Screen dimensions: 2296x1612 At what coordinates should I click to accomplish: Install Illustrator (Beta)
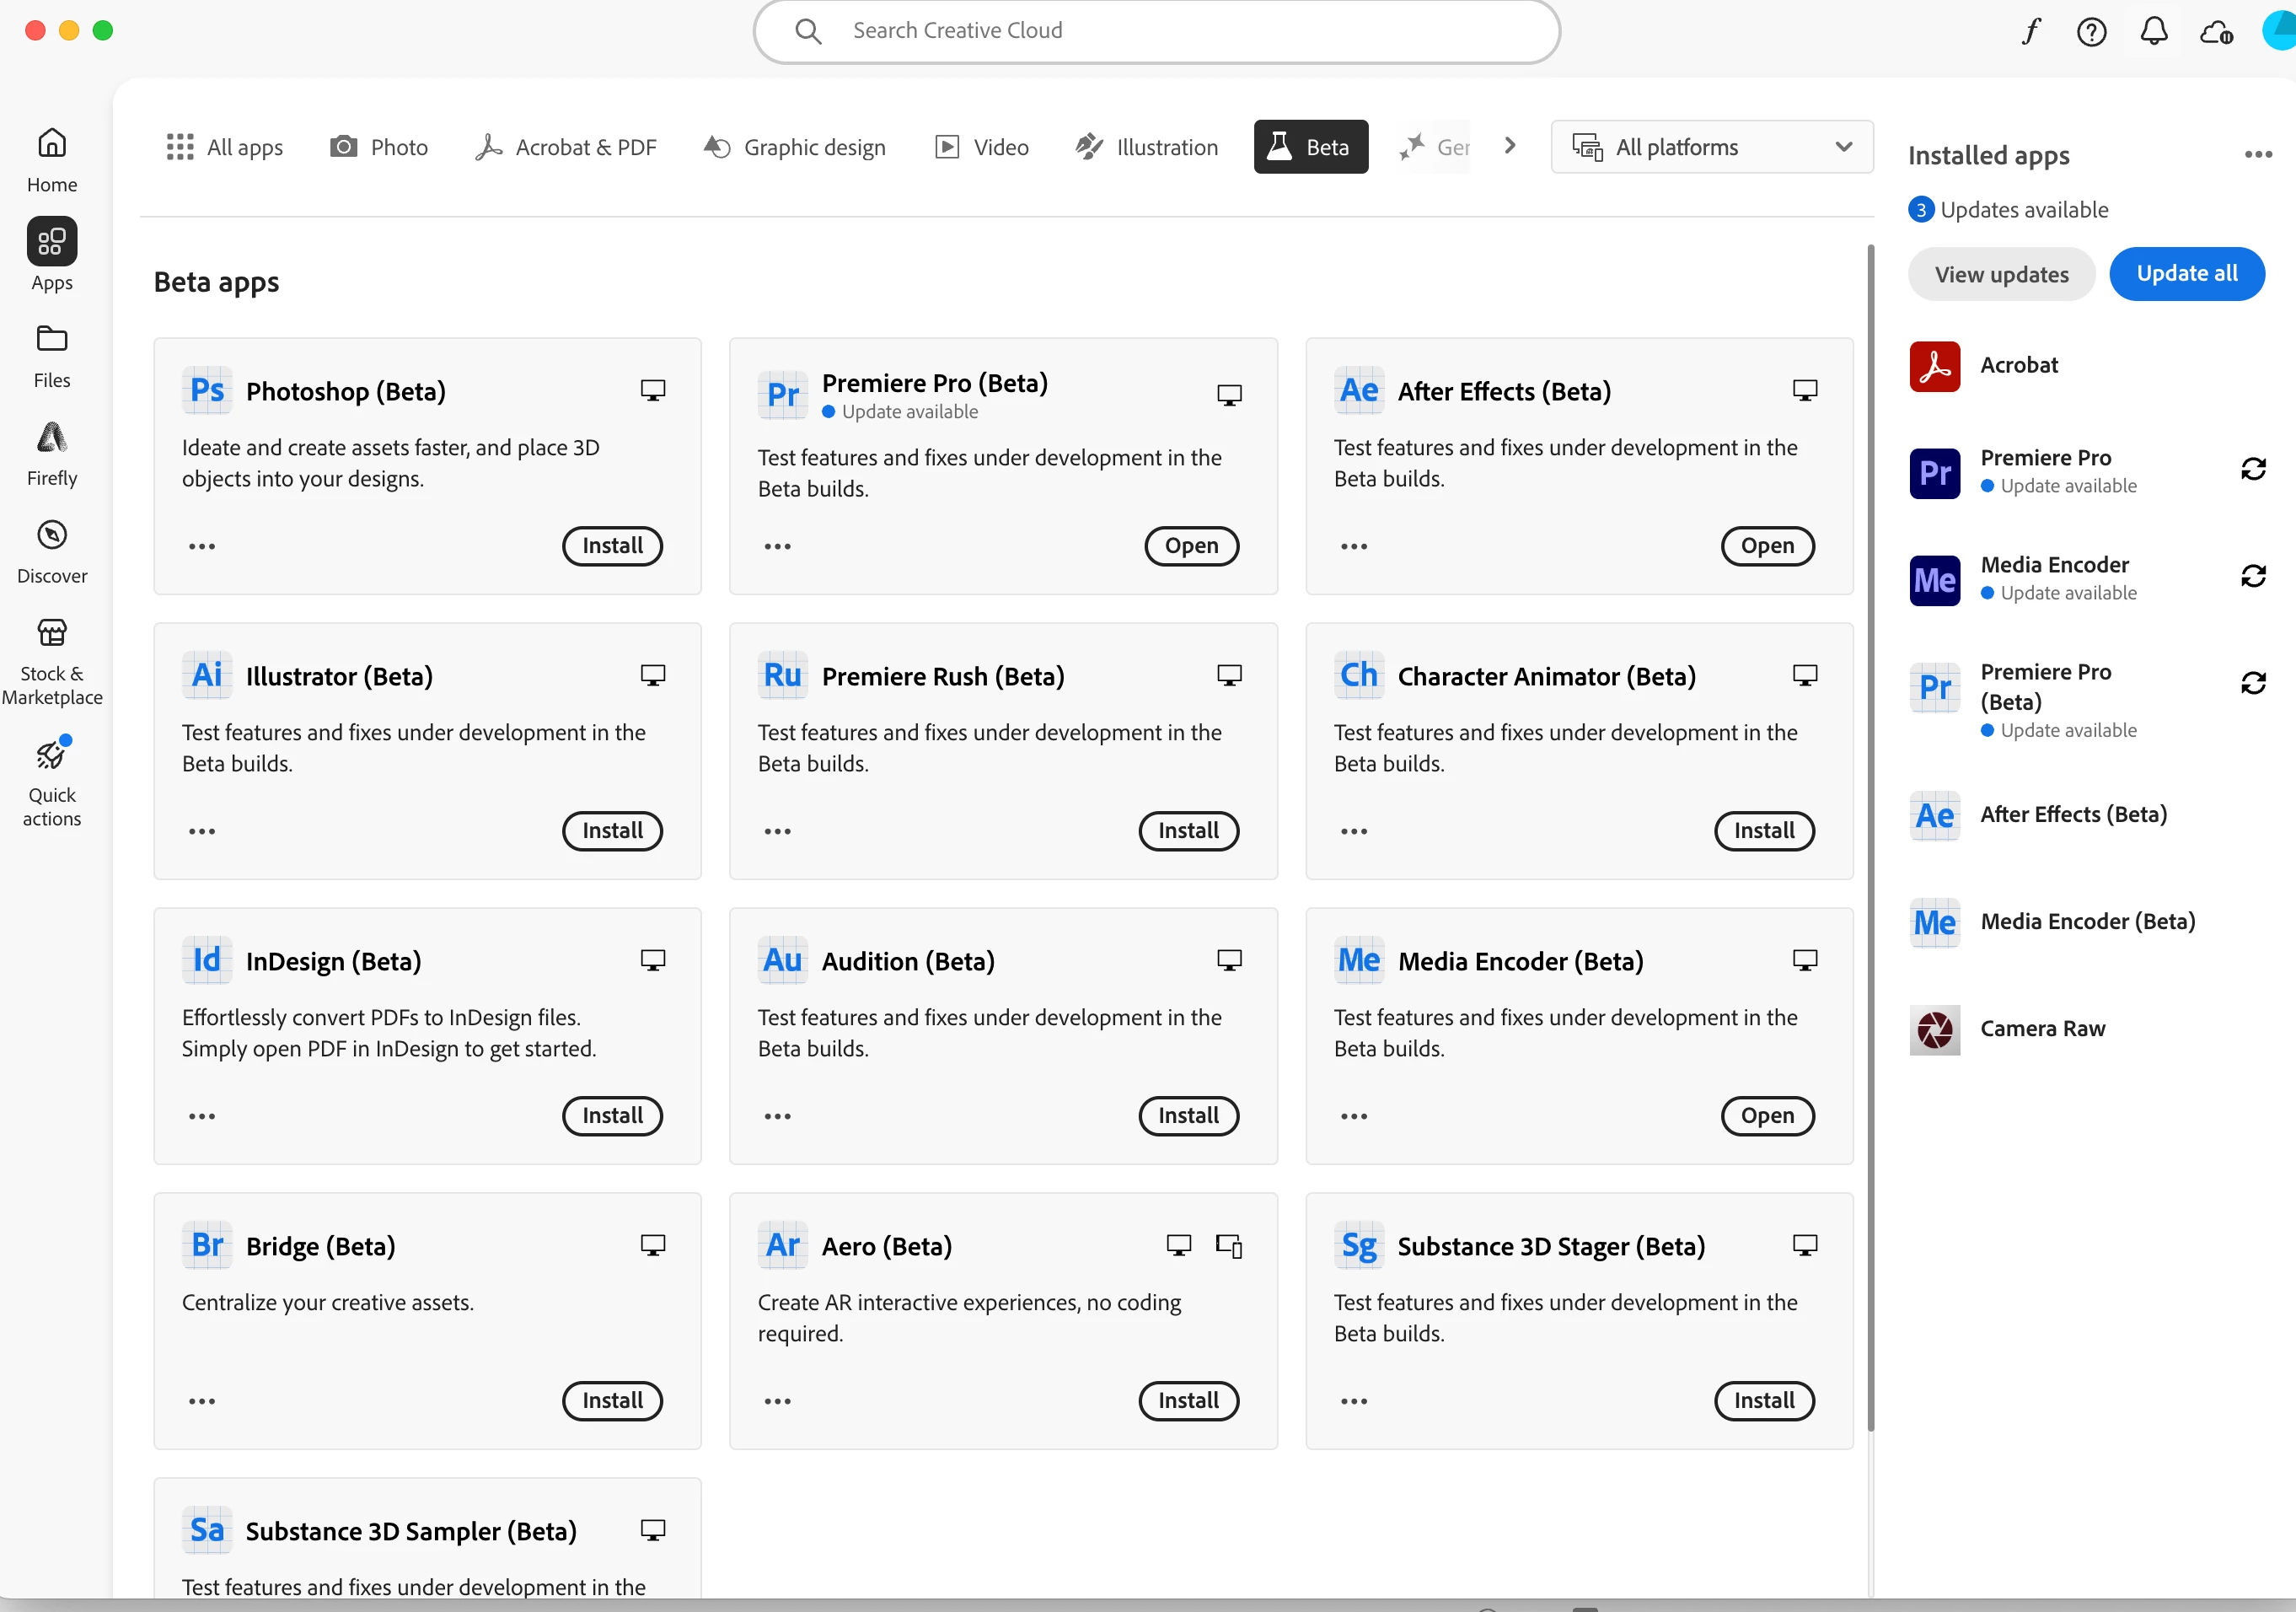pyautogui.click(x=612, y=831)
